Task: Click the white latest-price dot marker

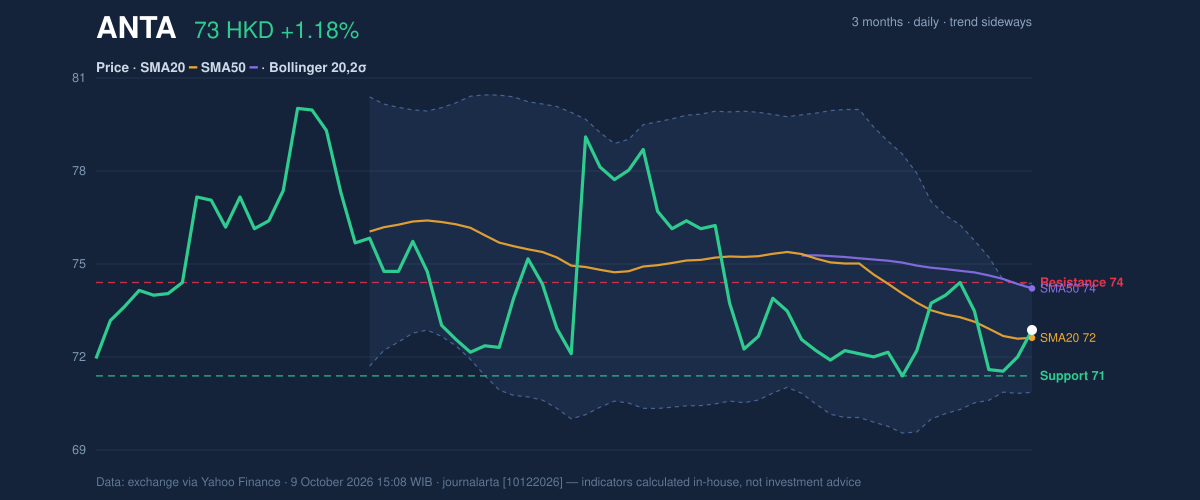Action: click(x=1032, y=330)
